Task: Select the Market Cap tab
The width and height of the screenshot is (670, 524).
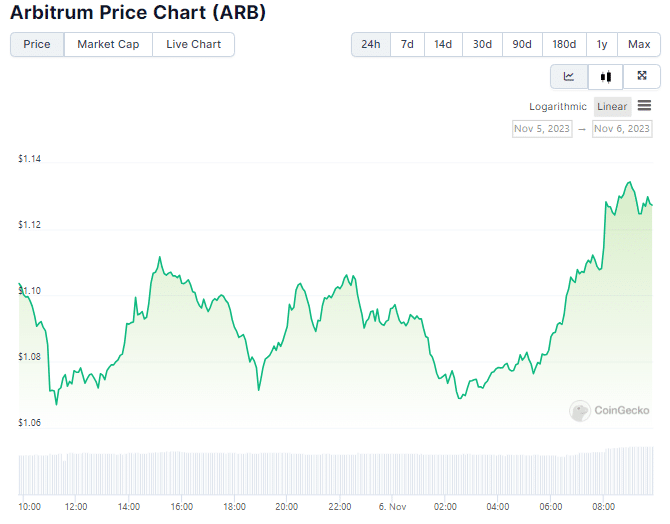Action: click(x=108, y=44)
